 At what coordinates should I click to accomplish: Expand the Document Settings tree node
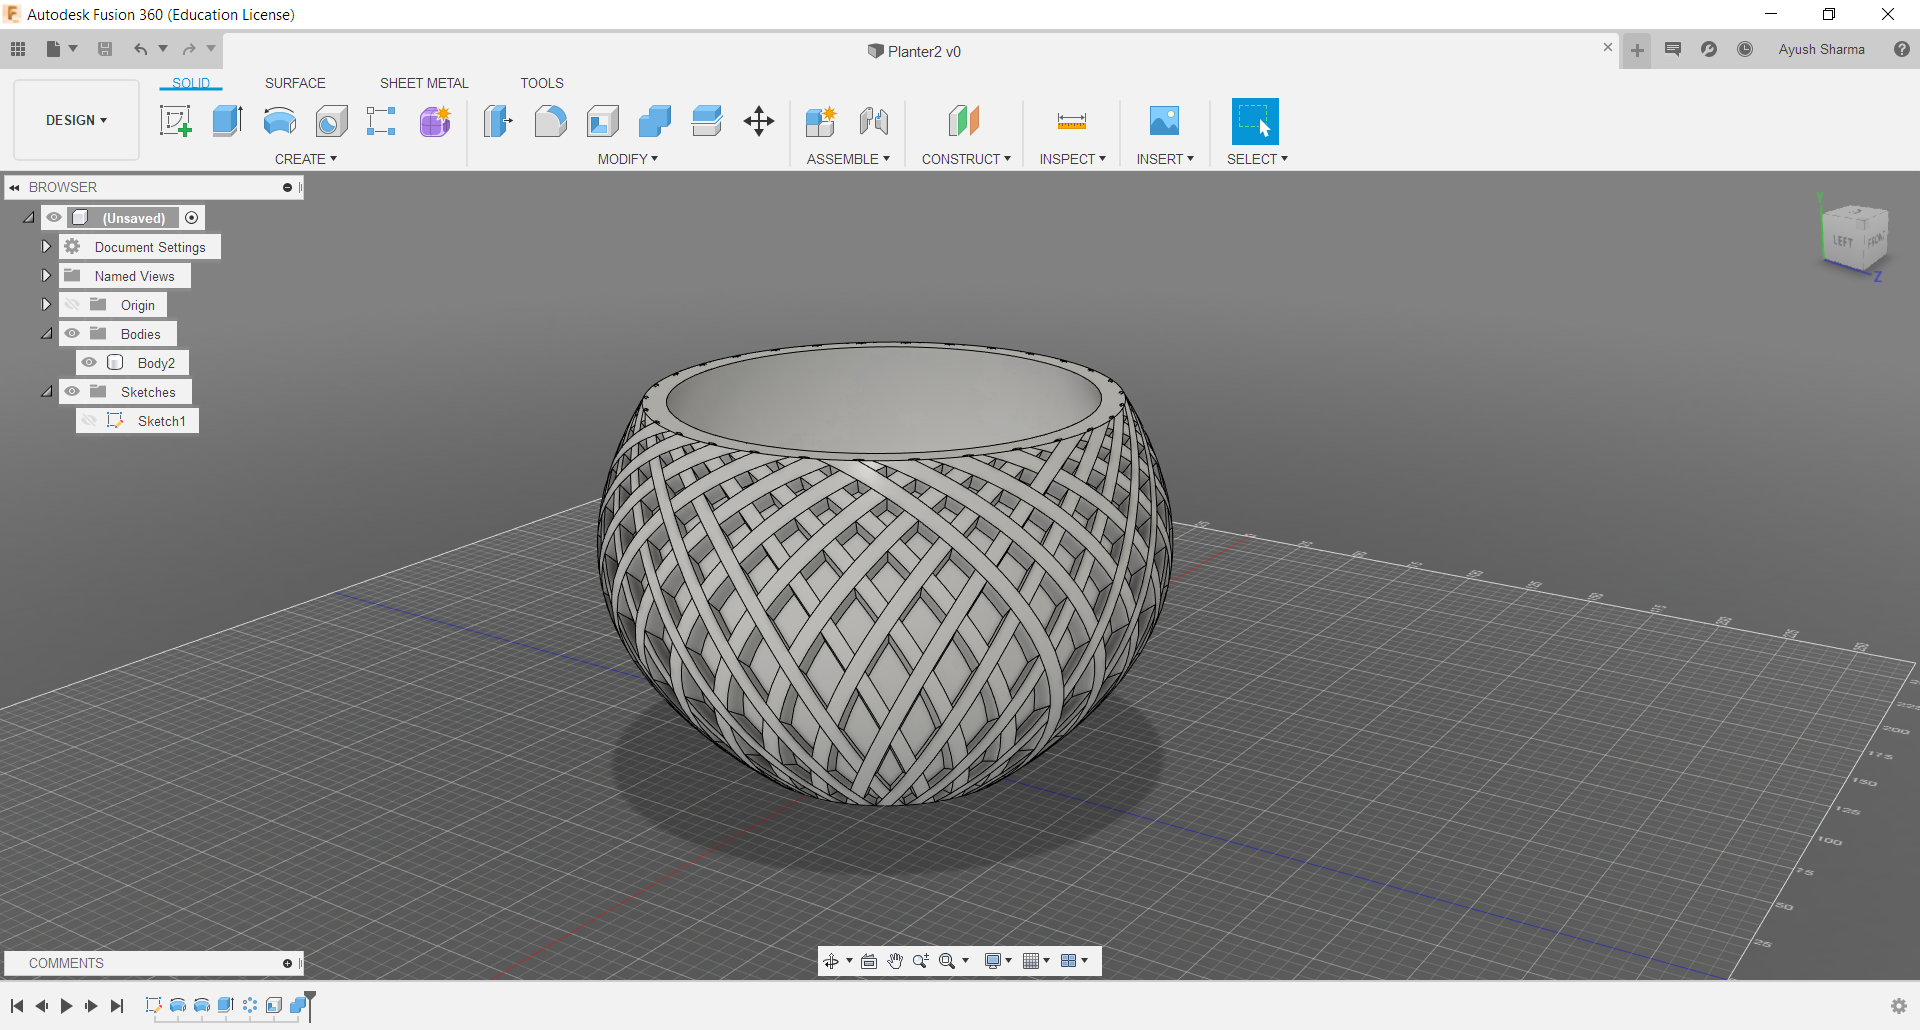coord(46,247)
